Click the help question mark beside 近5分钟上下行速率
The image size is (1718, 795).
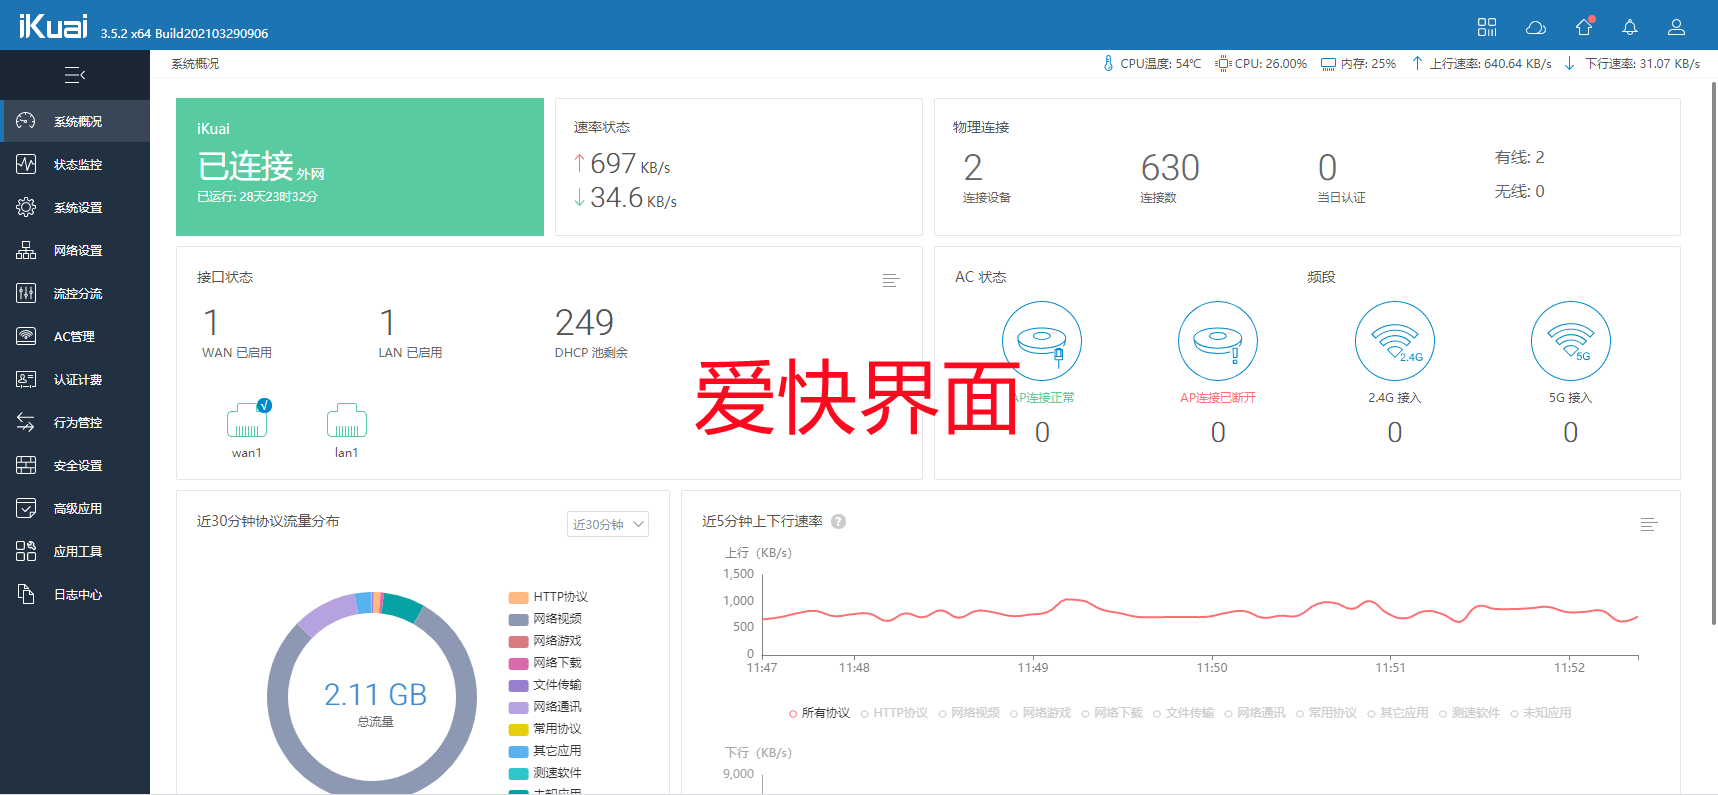click(839, 521)
